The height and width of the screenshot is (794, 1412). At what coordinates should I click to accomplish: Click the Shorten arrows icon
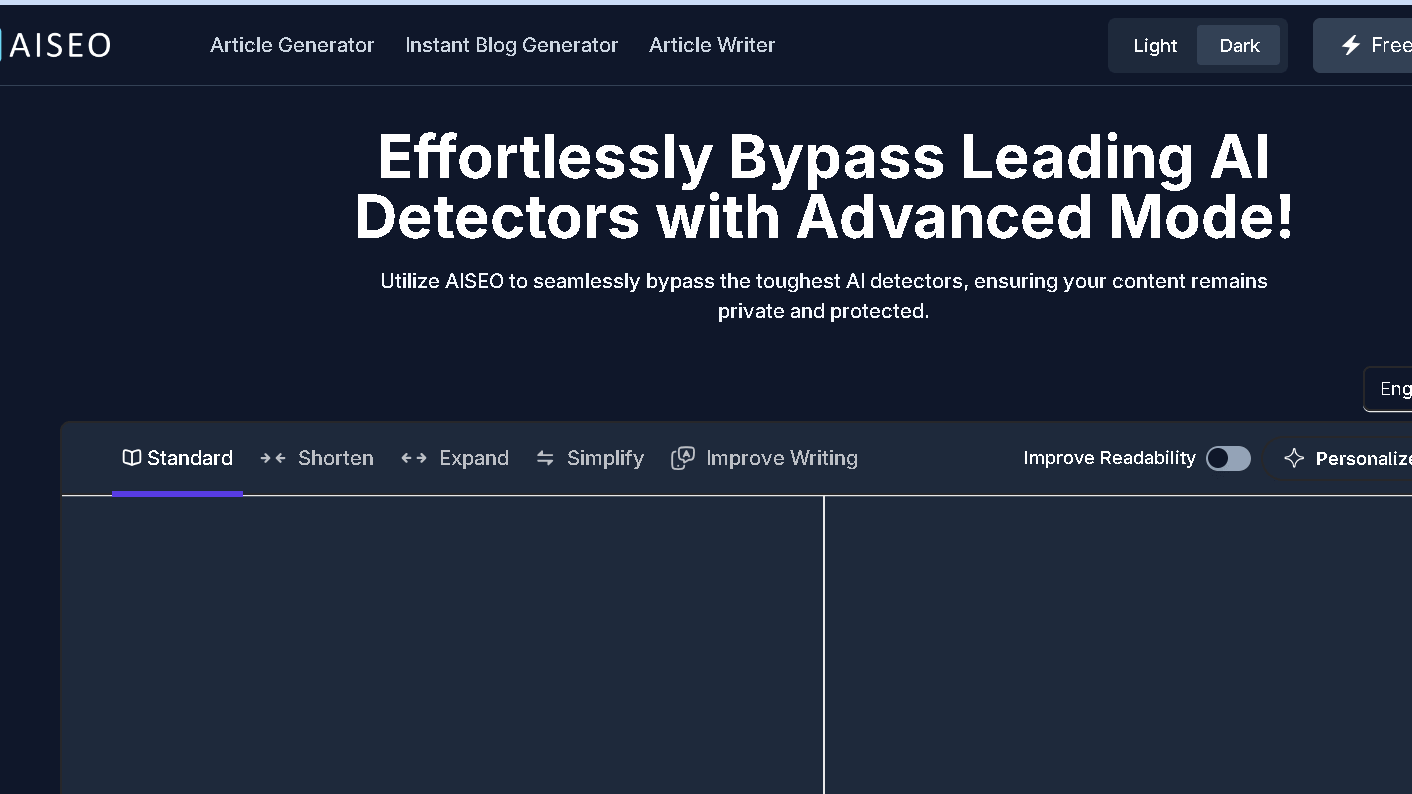pos(273,458)
